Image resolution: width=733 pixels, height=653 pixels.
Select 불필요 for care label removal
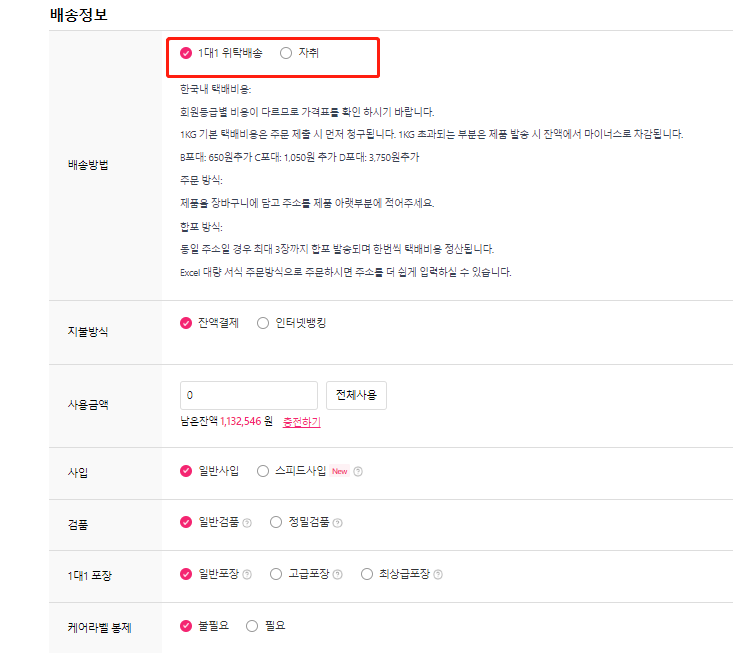pos(186,626)
